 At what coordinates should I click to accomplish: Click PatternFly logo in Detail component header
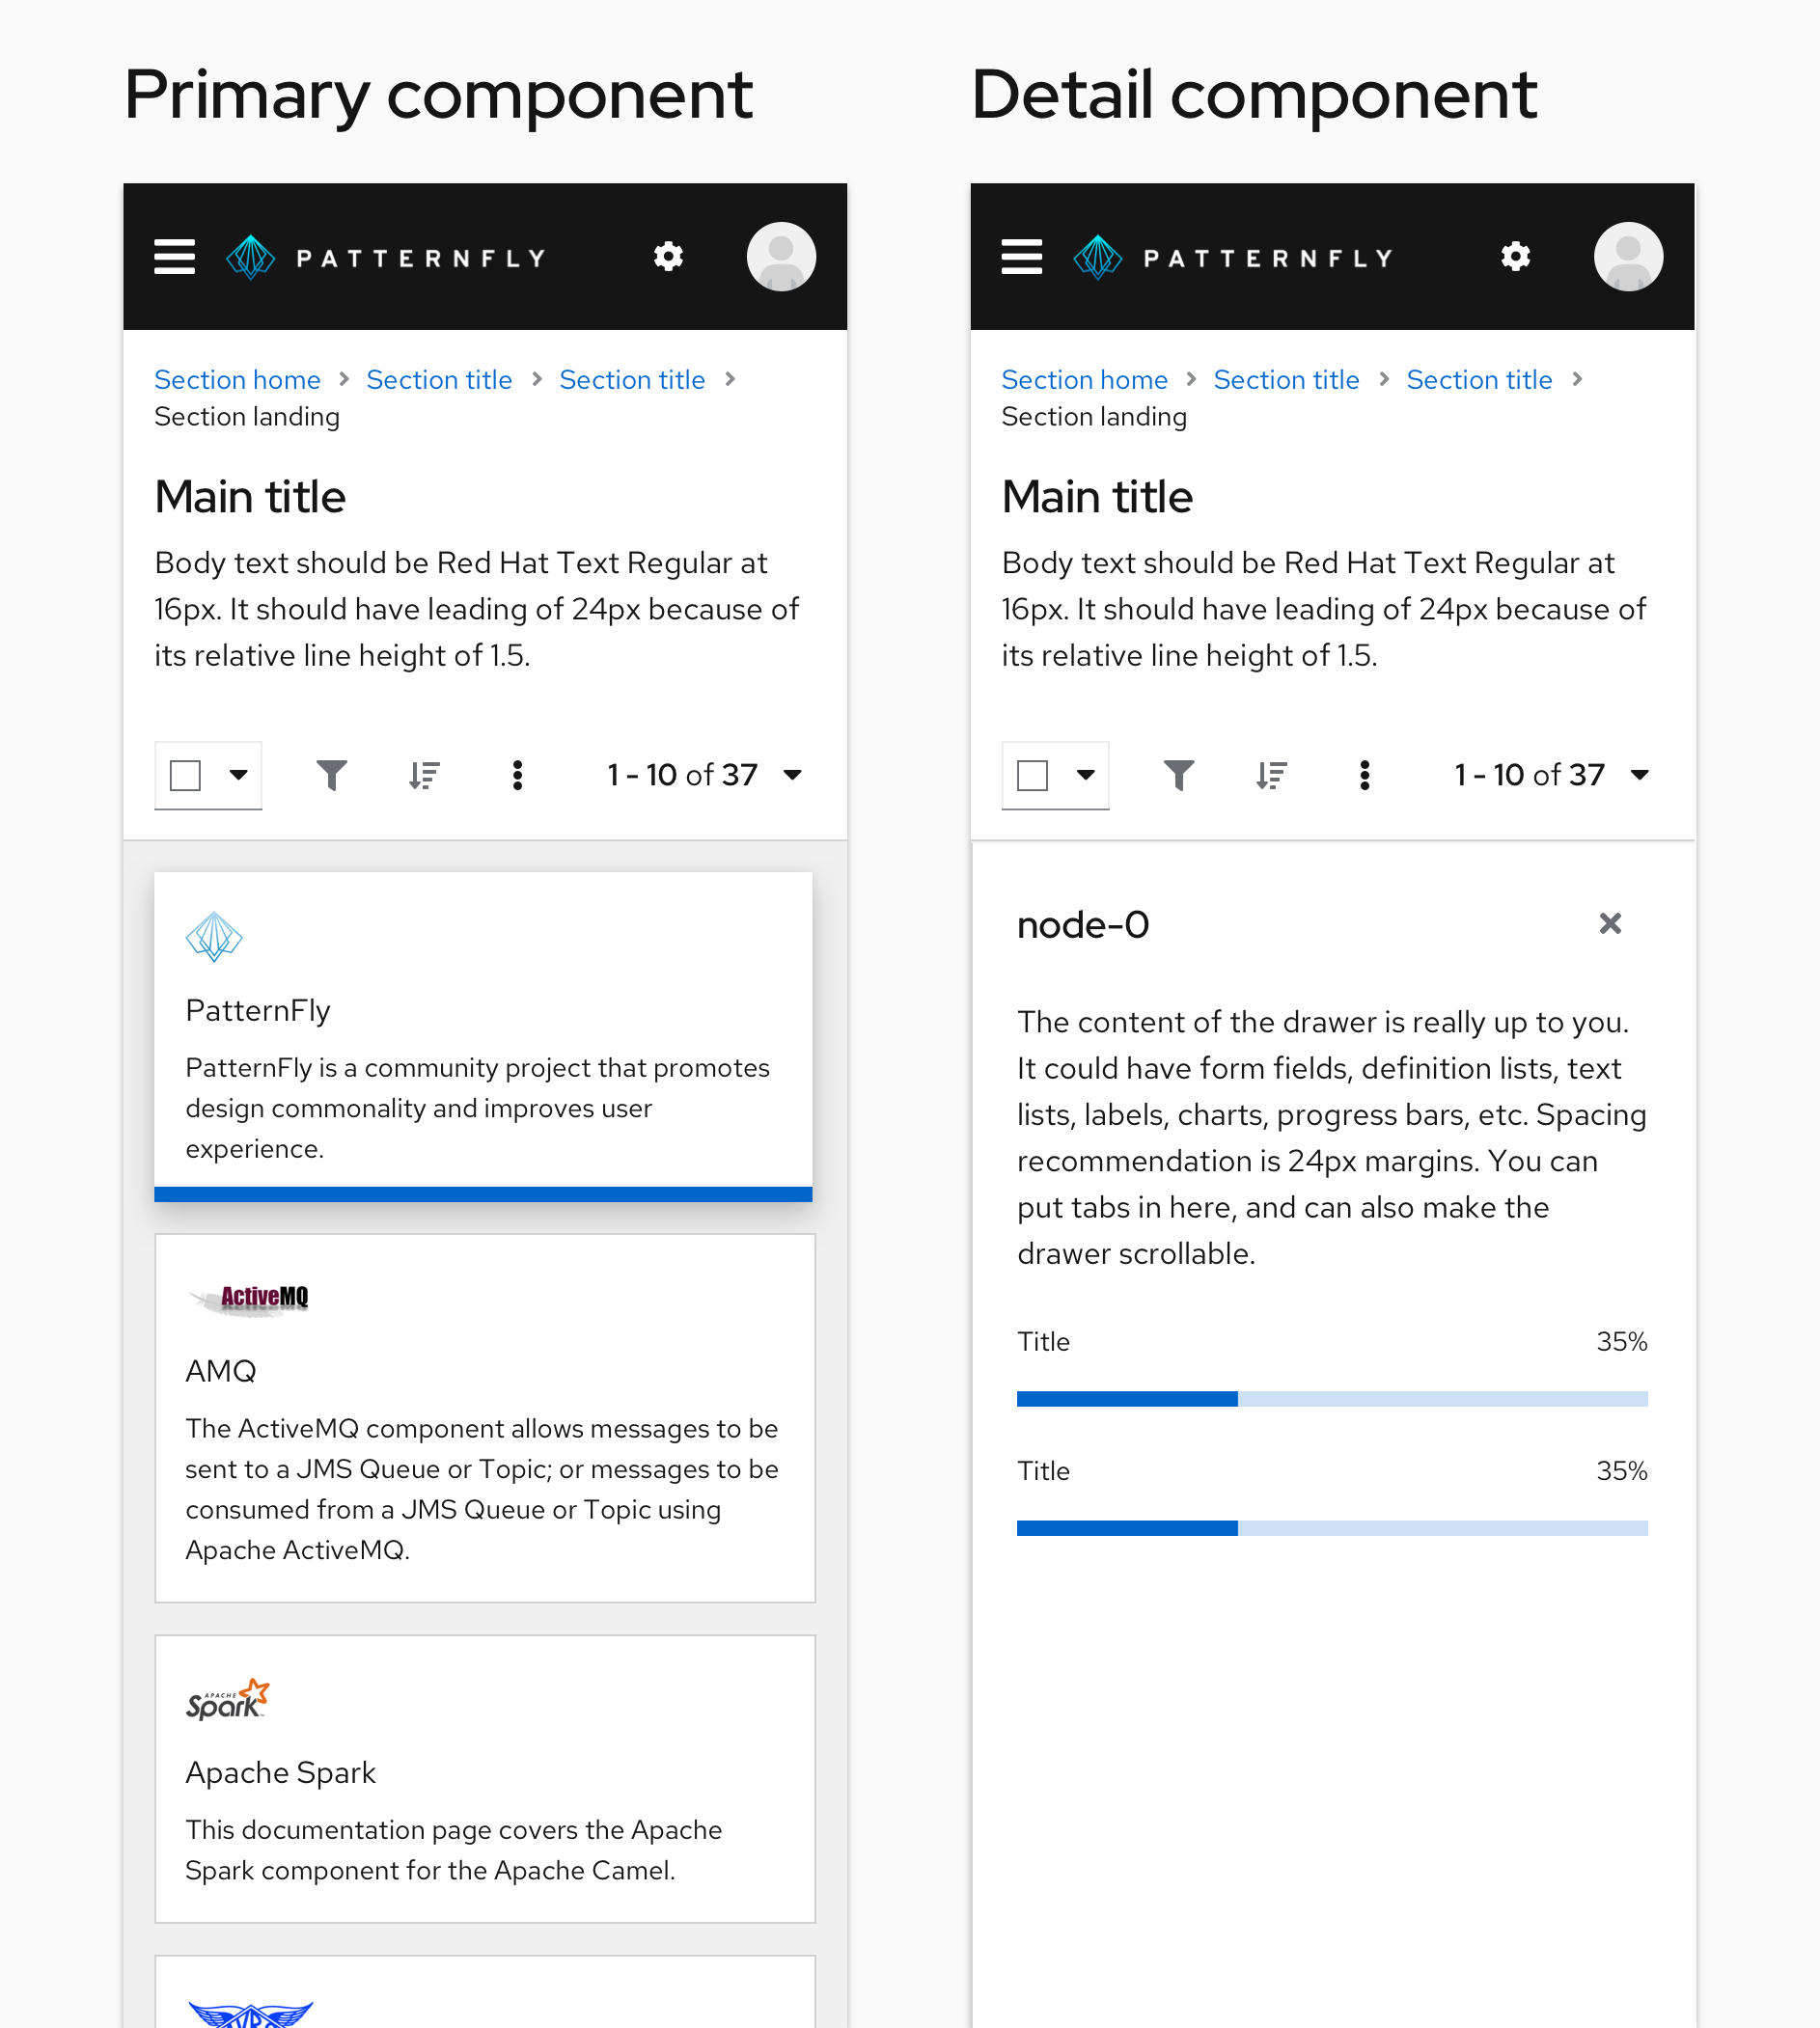pos(1234,258)
